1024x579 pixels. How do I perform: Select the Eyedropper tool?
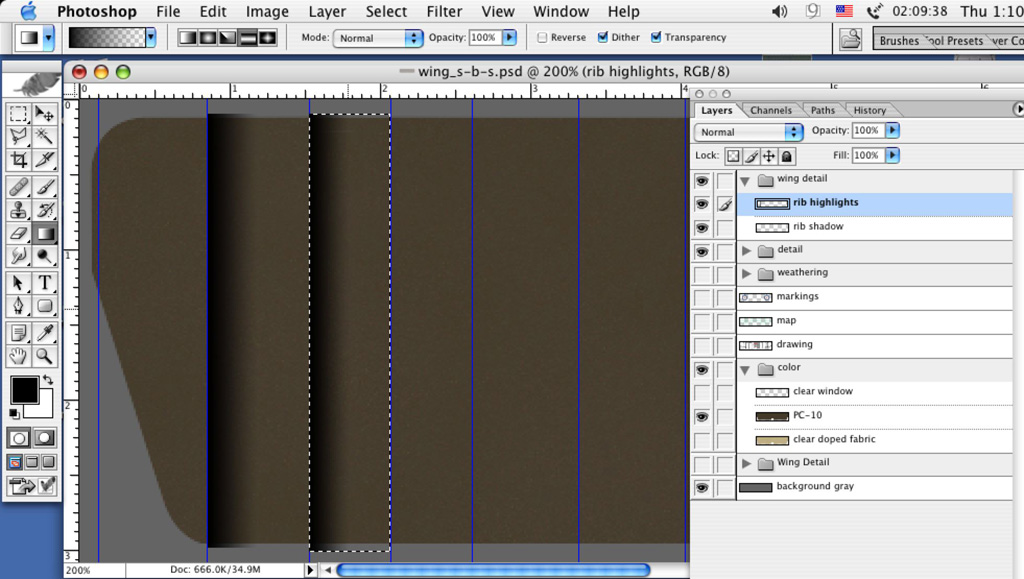(x=44, y=334)
